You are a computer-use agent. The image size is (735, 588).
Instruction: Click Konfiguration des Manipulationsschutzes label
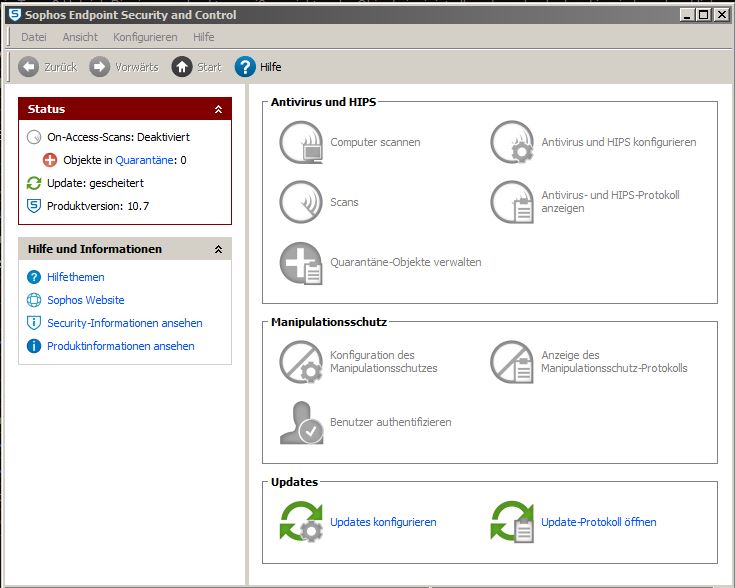pyautogui.click(x=384, y=362)
